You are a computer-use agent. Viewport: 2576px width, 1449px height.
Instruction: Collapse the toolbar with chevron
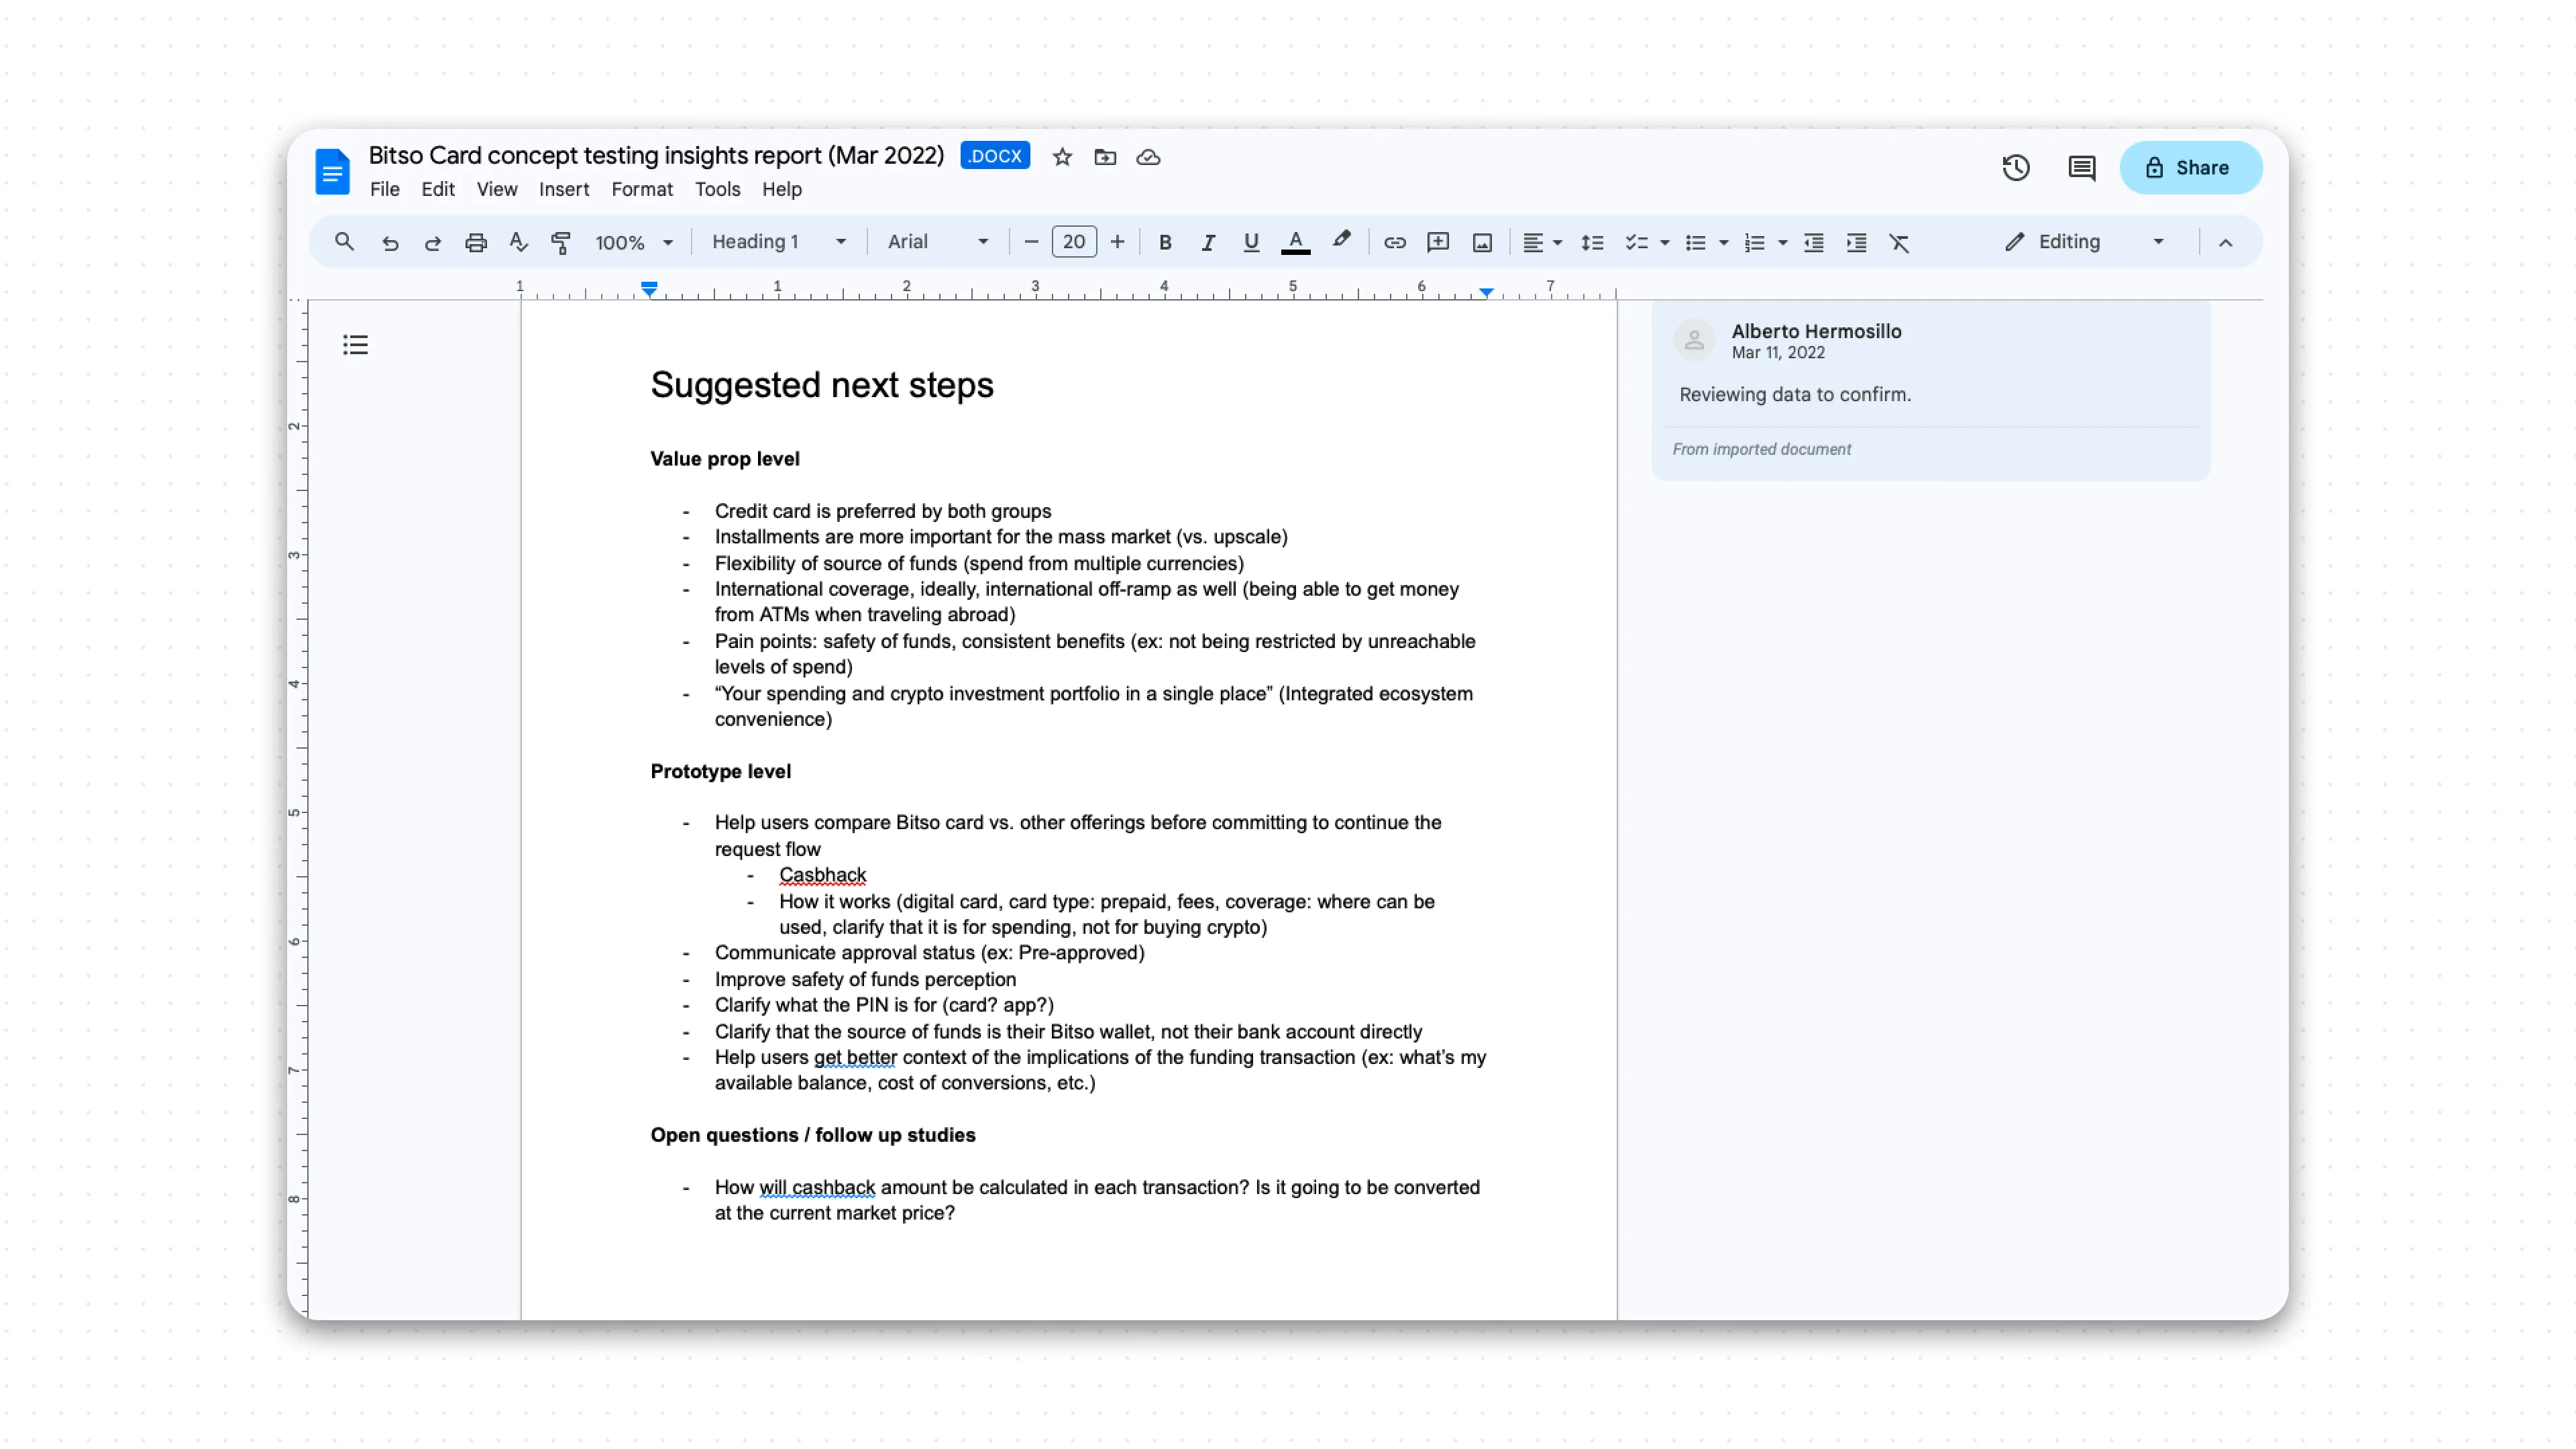point(2225,242)
